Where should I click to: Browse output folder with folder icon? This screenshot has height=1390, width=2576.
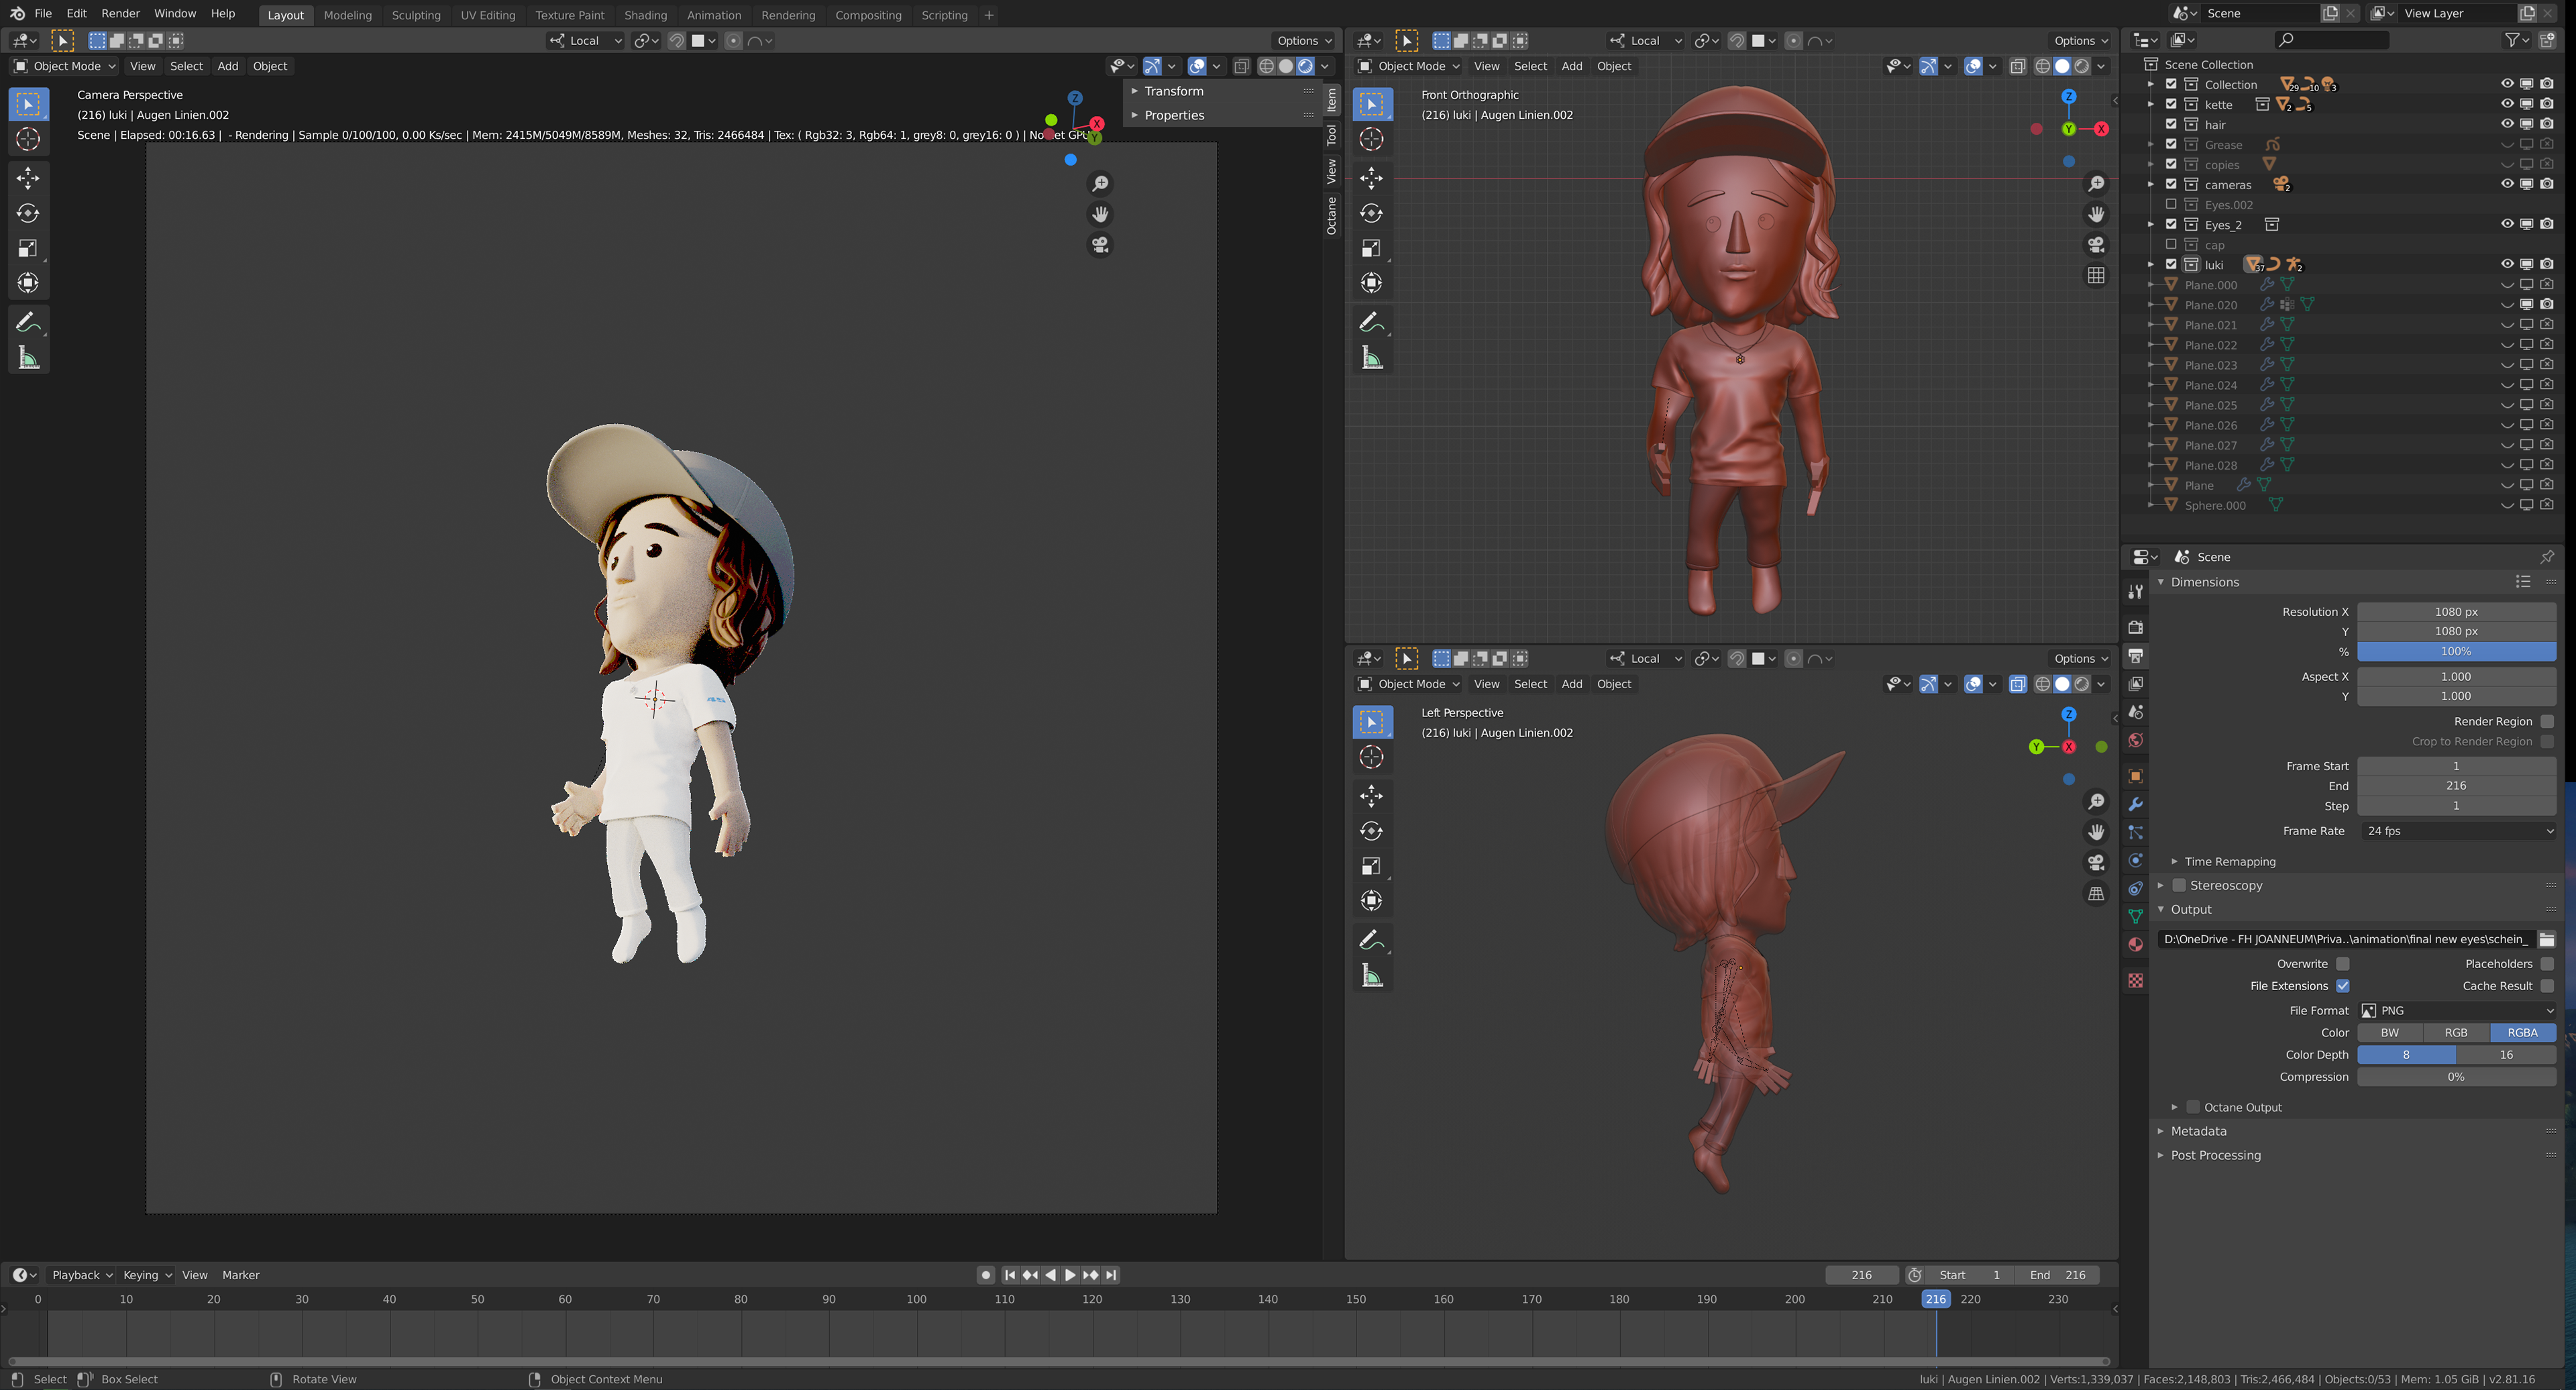pyautogui.click(x=2546, y=939)
